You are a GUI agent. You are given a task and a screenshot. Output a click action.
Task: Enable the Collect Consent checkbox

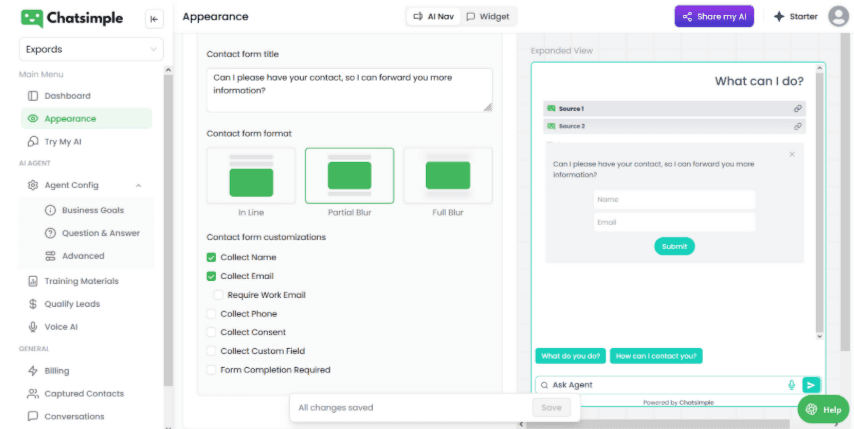pos(211,332)
